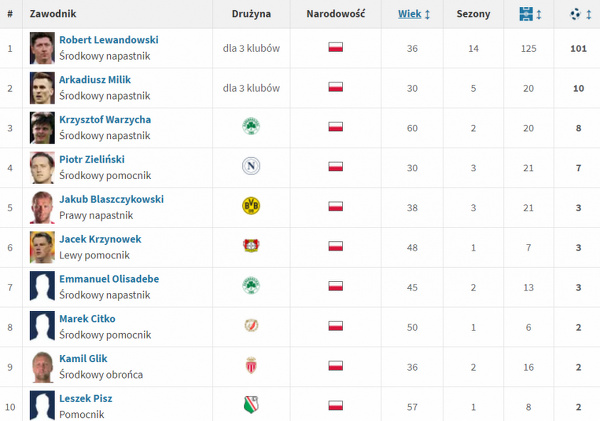
Task: Click Polish flag in Lewandowski row
Action: 336,48
